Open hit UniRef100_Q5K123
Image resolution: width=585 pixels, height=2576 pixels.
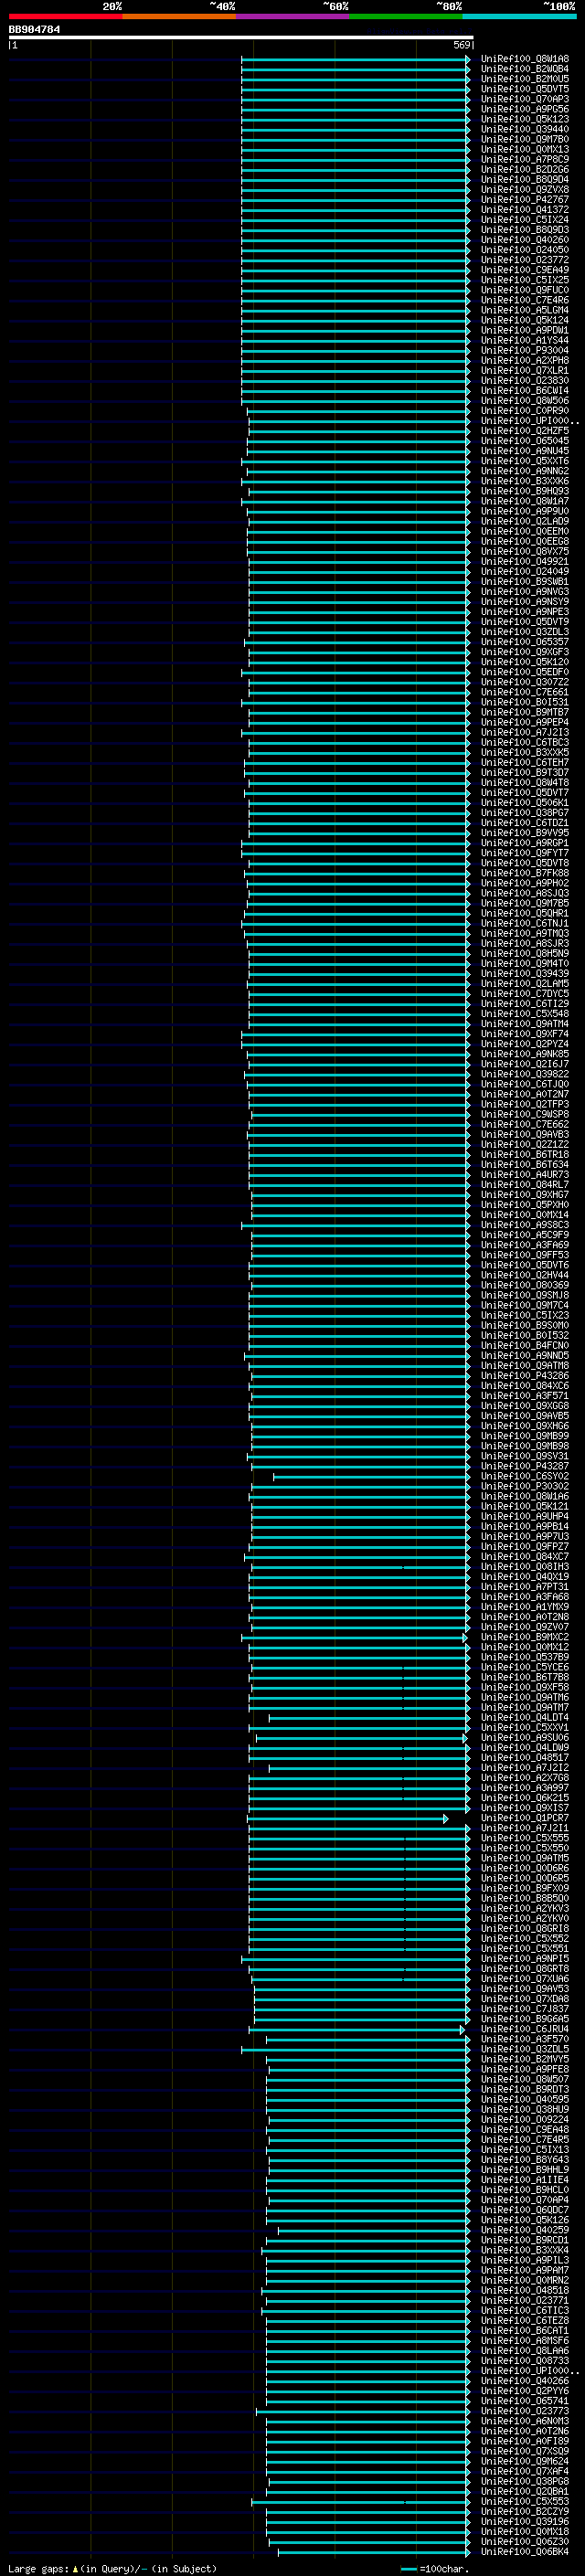[x=525, y=119]
